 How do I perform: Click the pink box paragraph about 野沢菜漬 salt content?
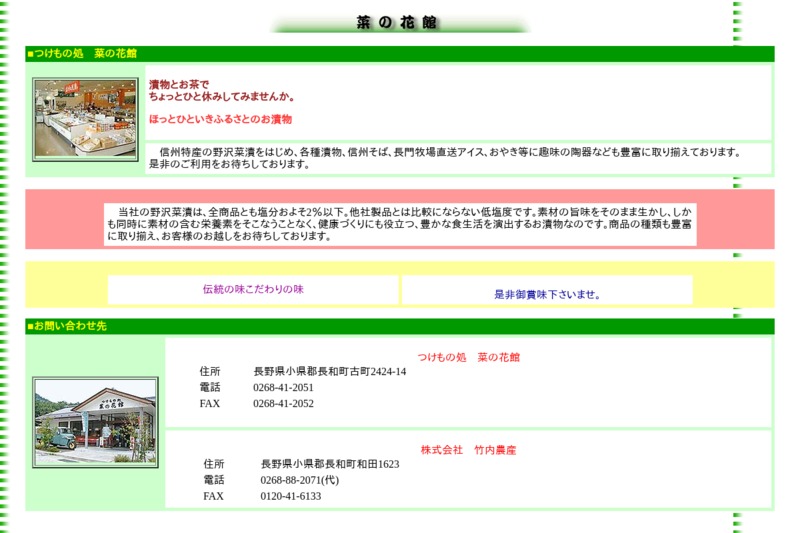coord(400,224)
